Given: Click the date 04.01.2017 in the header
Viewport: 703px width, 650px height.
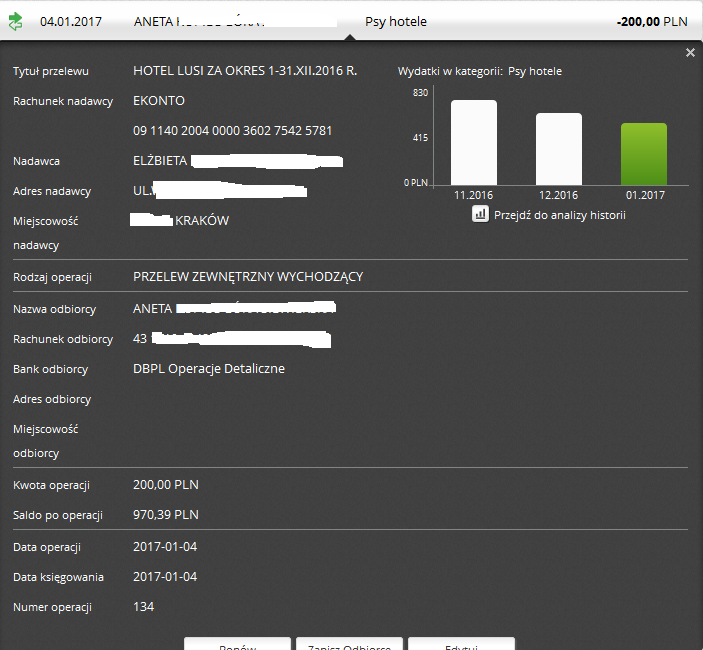Looking at the screenshot, I should [x=71, y=22].
